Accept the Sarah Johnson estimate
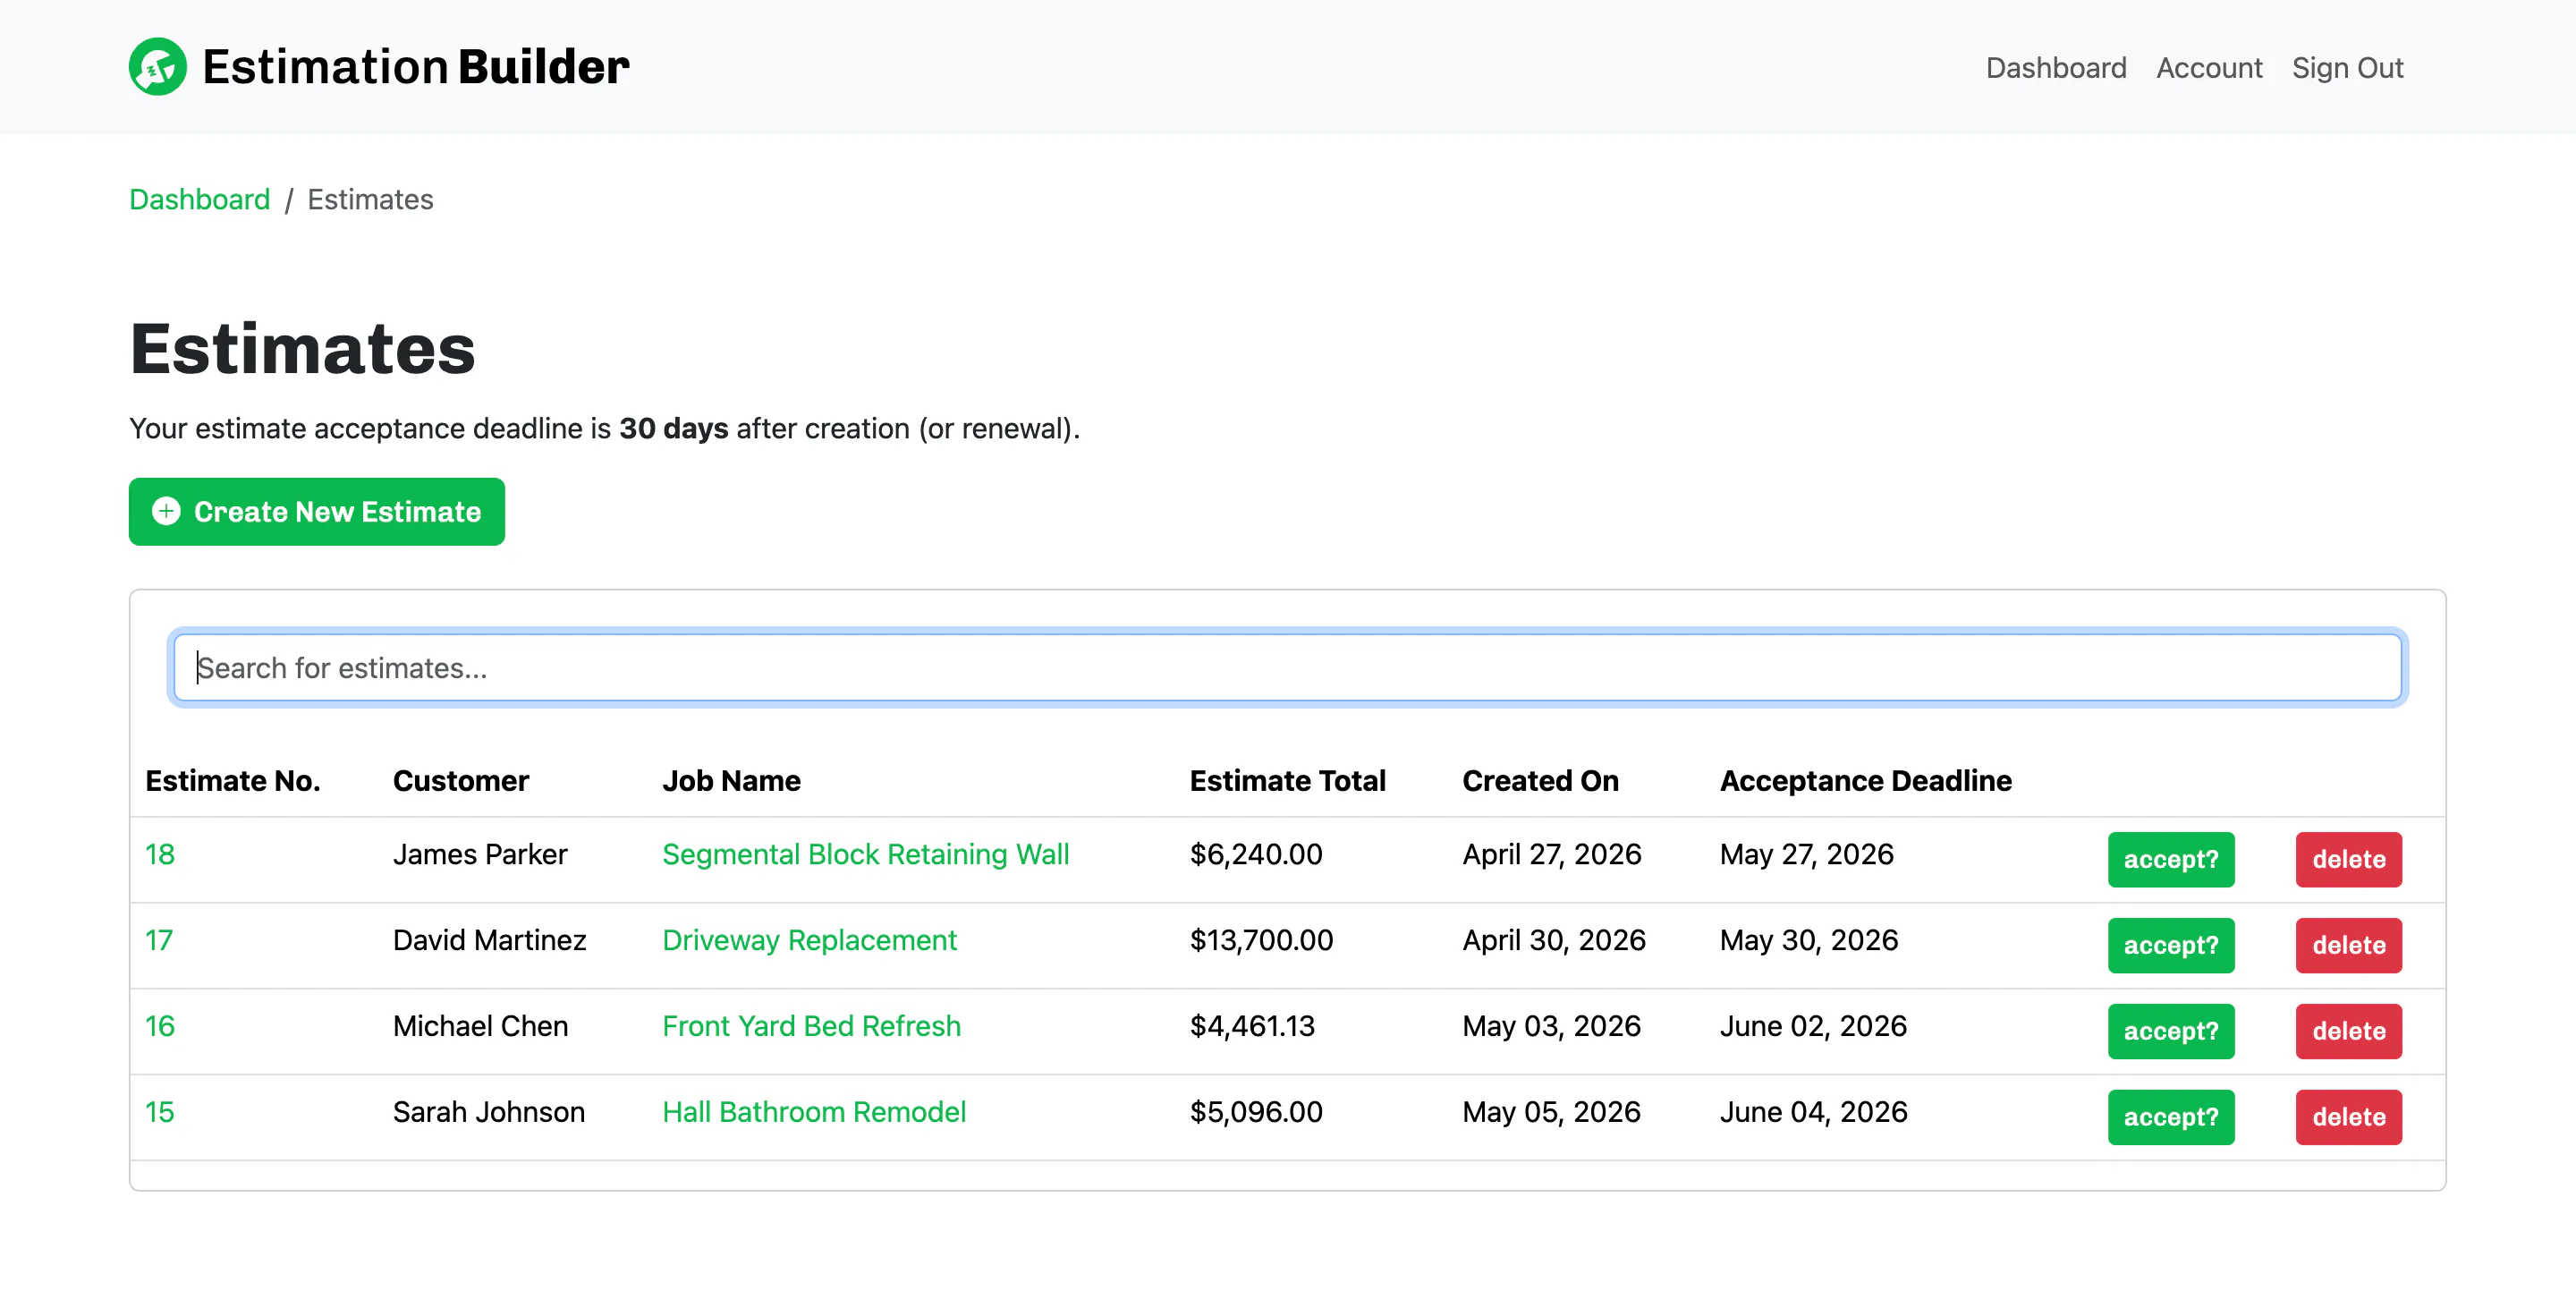This screenshot has width=2576, height=1308. [x=2171, y=1117]
